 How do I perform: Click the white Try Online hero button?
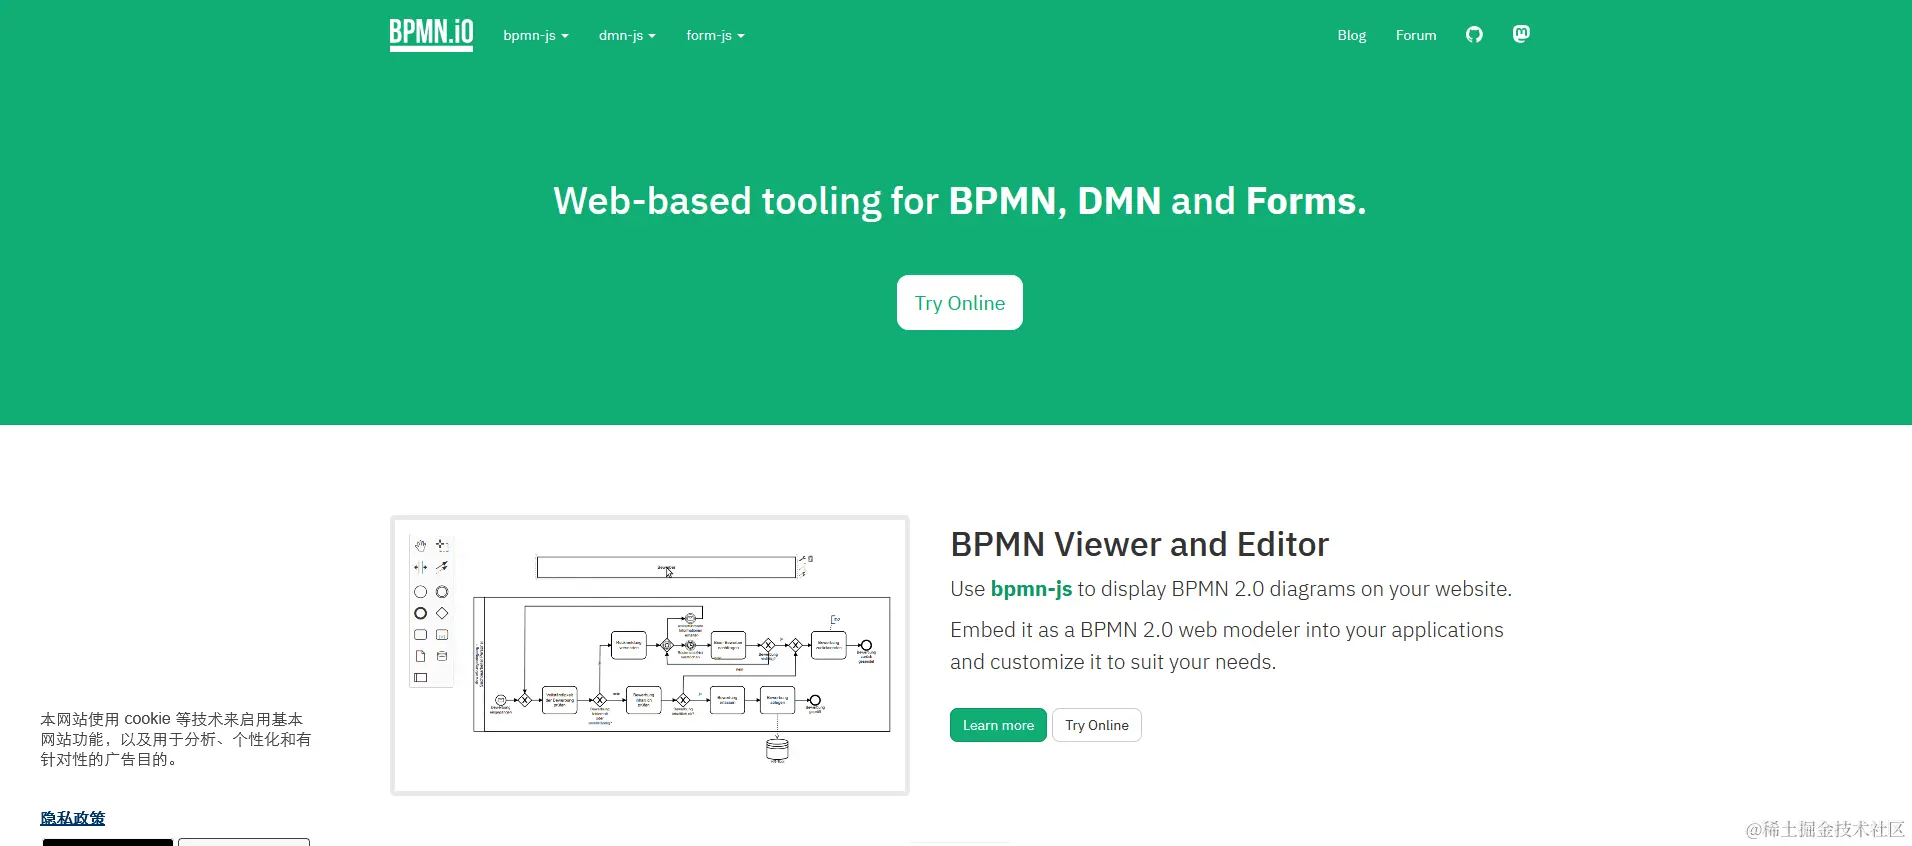960,303
